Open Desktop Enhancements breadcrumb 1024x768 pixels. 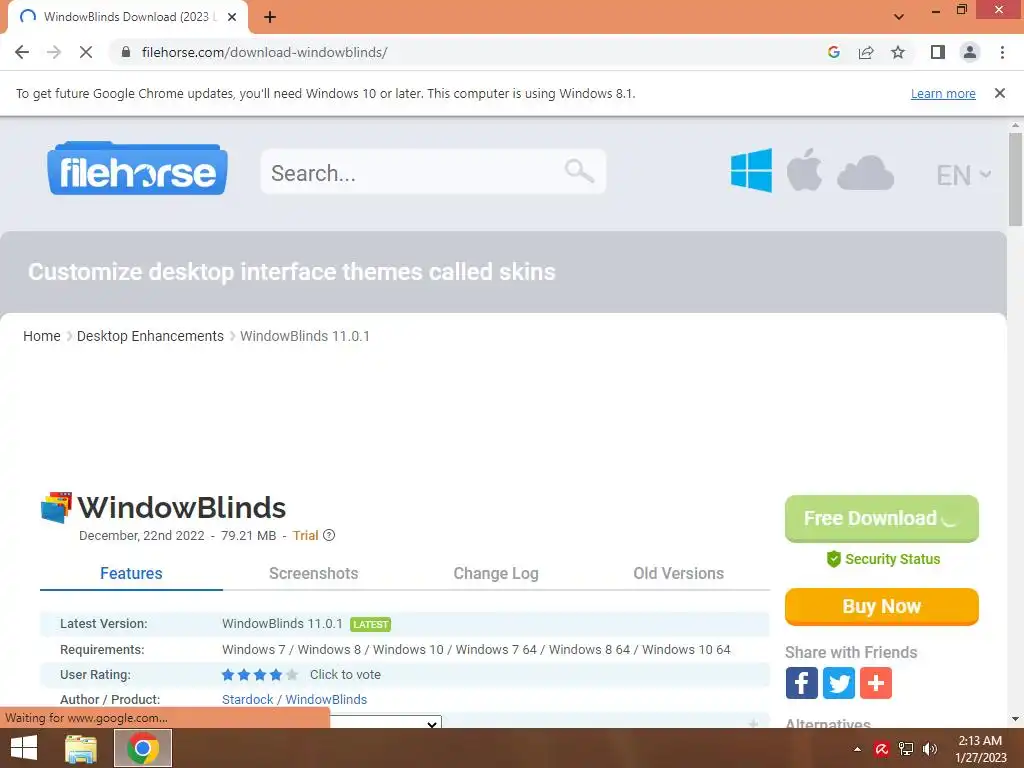pos(150,336)
